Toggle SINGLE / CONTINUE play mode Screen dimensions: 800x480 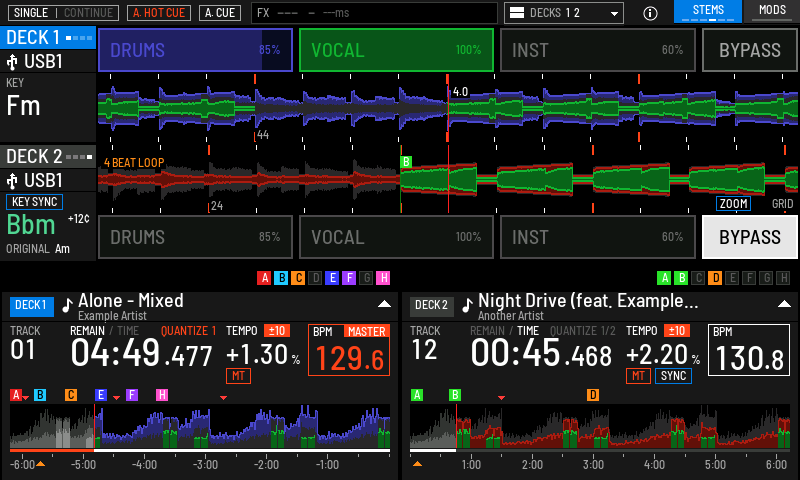63,13
